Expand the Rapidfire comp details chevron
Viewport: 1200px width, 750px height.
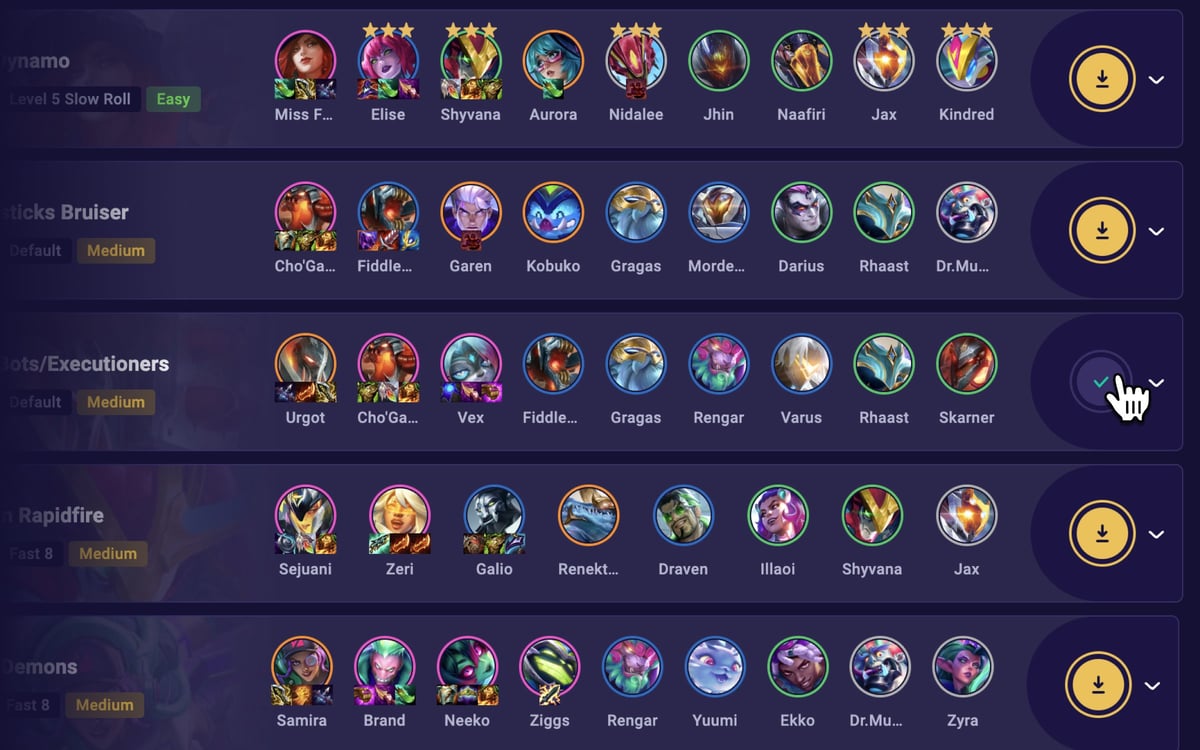tap(1156, 535)
